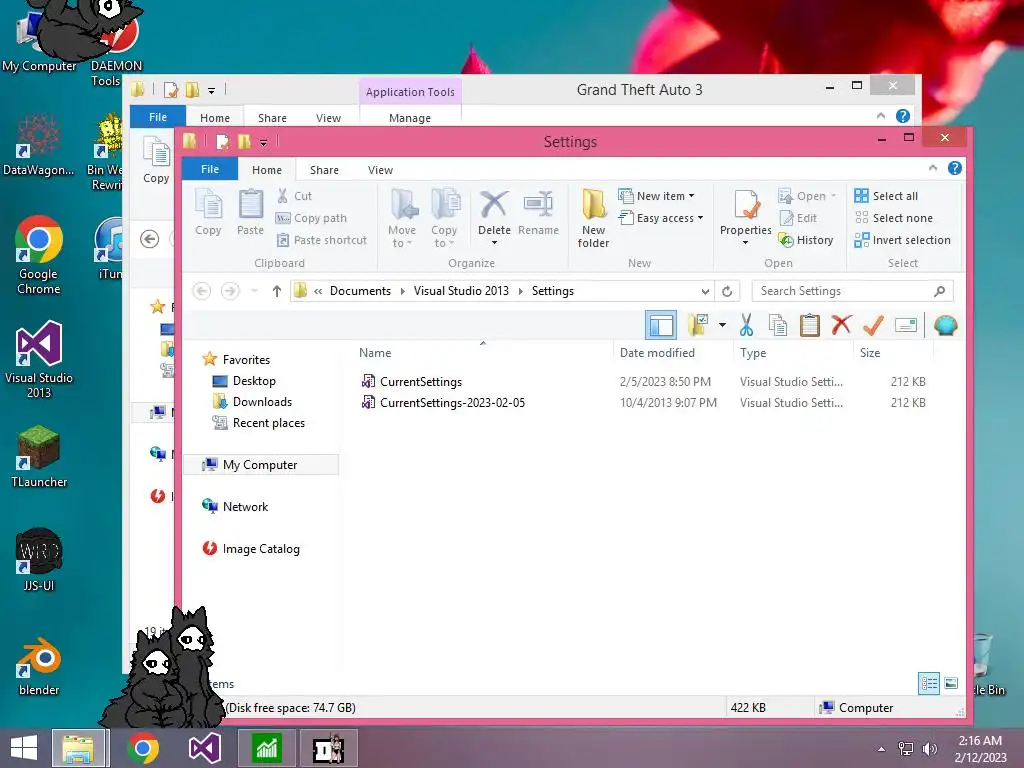Image resolution: width=1024 pixels, height=768 pixels.
Task: Toggle the preview pane toolbar icon
Action: [x=661, y=325]
